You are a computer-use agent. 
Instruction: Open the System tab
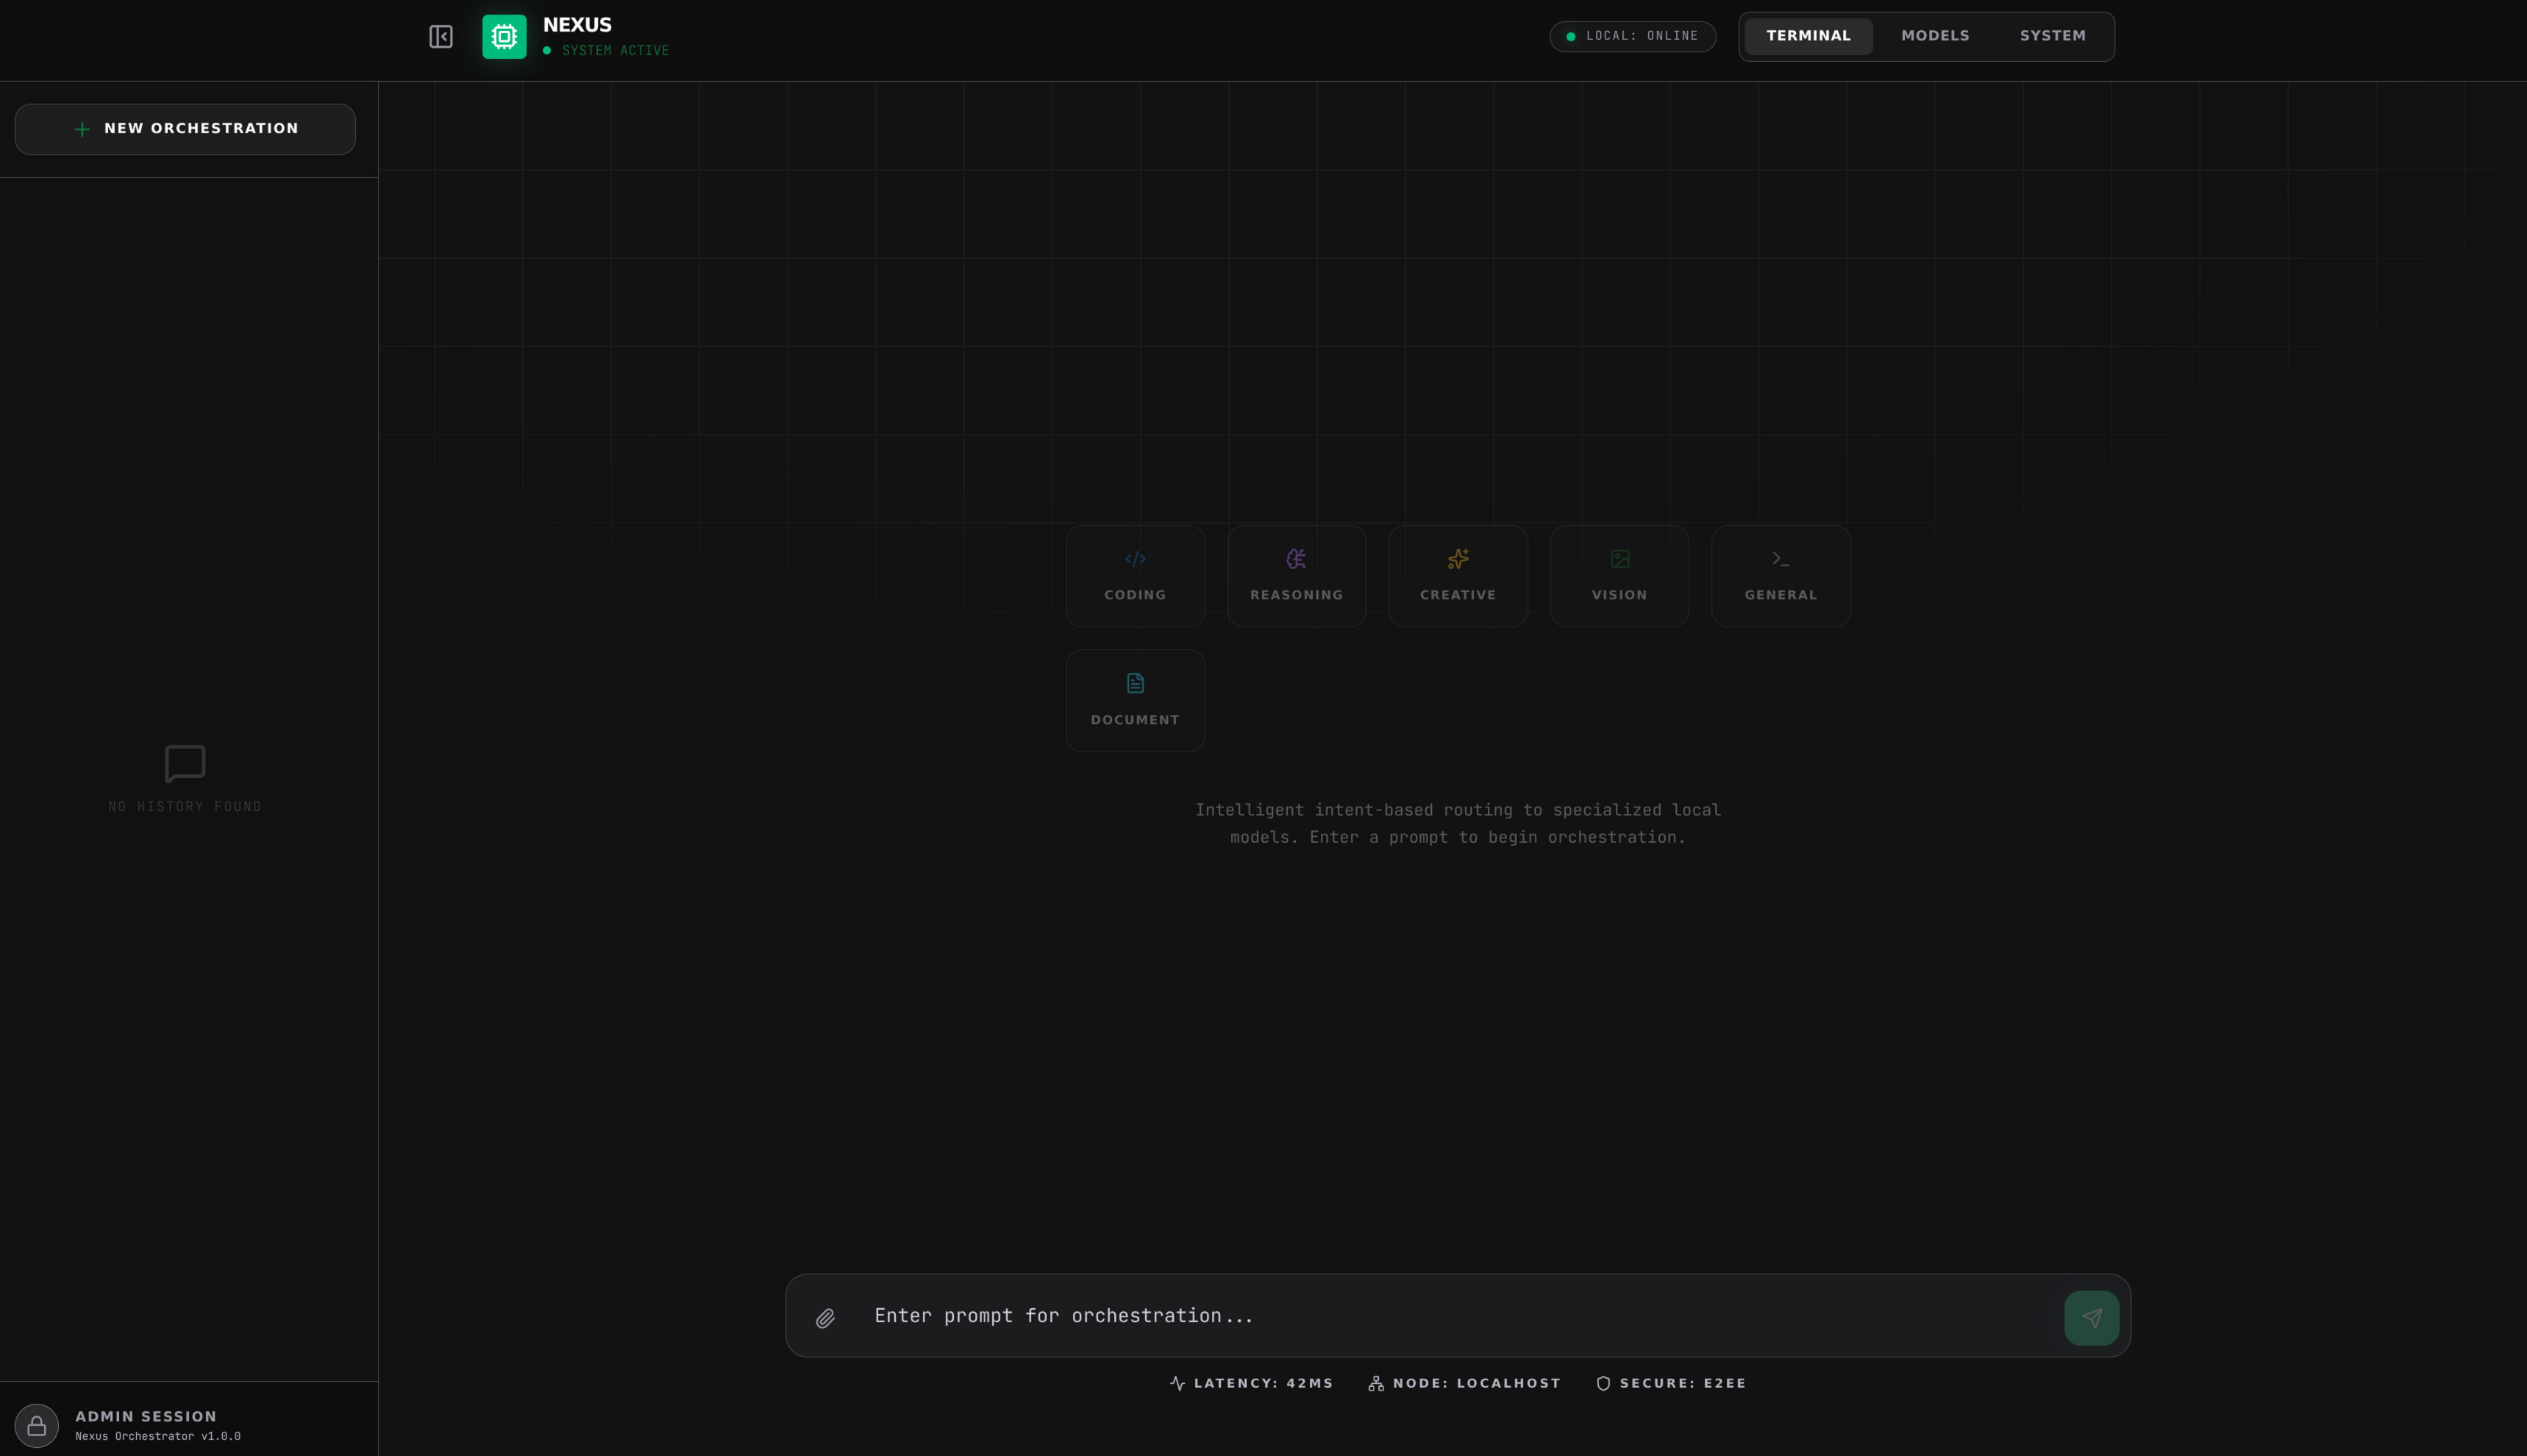click(x=2053, y=36)
